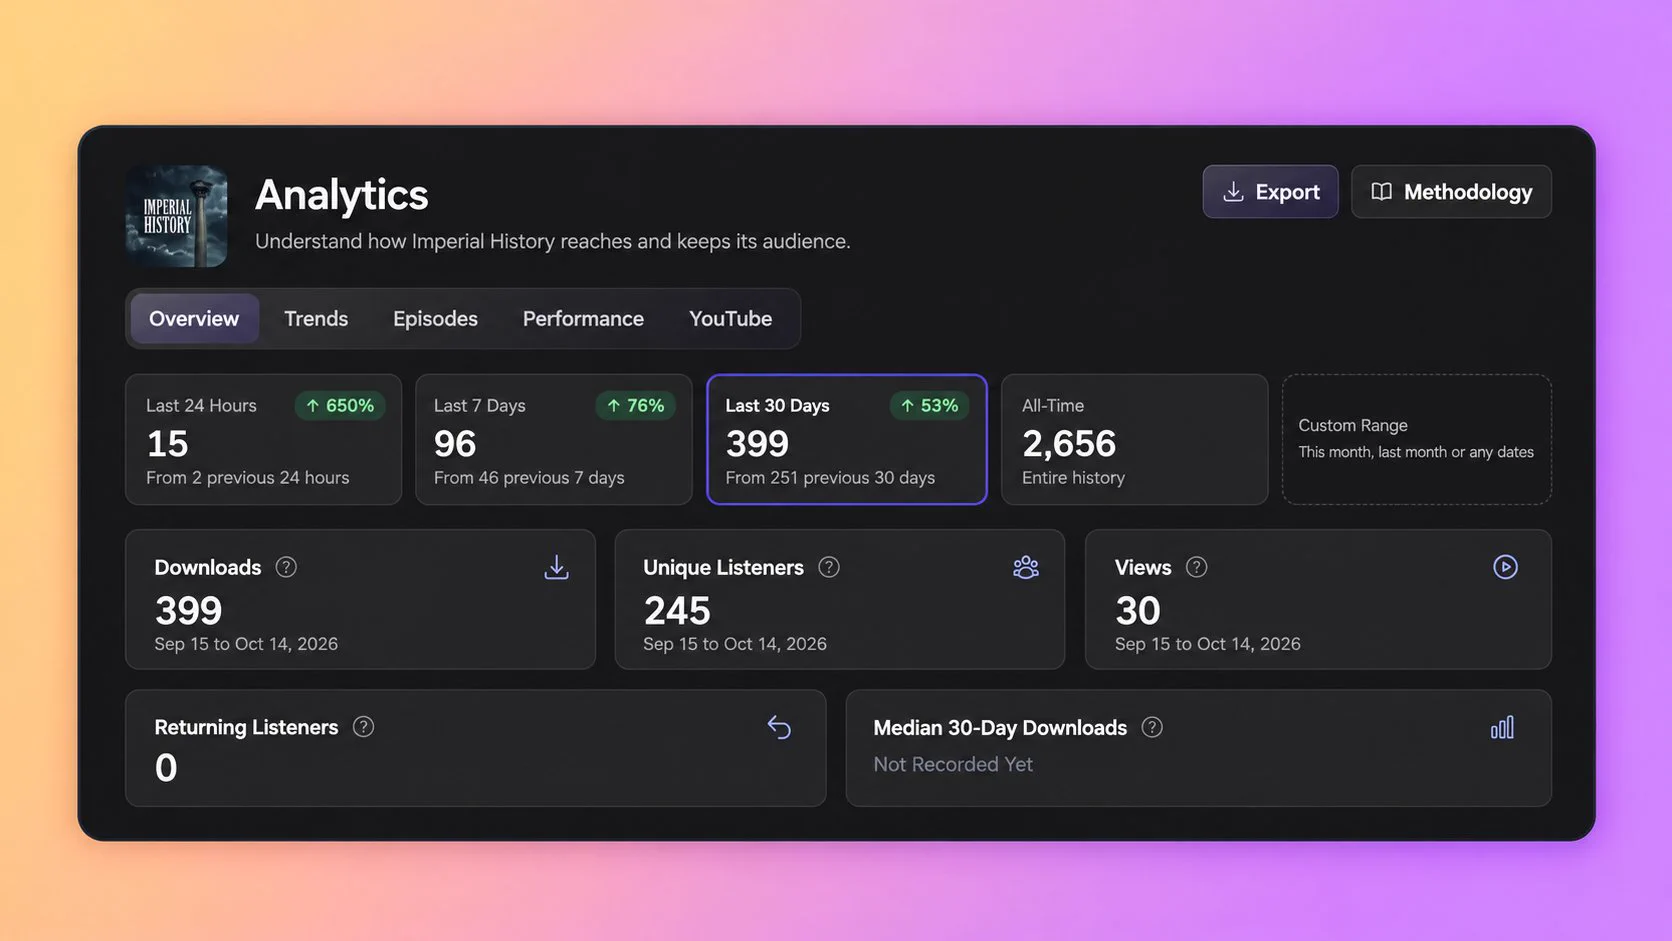Show the Views help question-mark icon
The width and height of the screenshot is (1672, 941).
(1197, 567)
